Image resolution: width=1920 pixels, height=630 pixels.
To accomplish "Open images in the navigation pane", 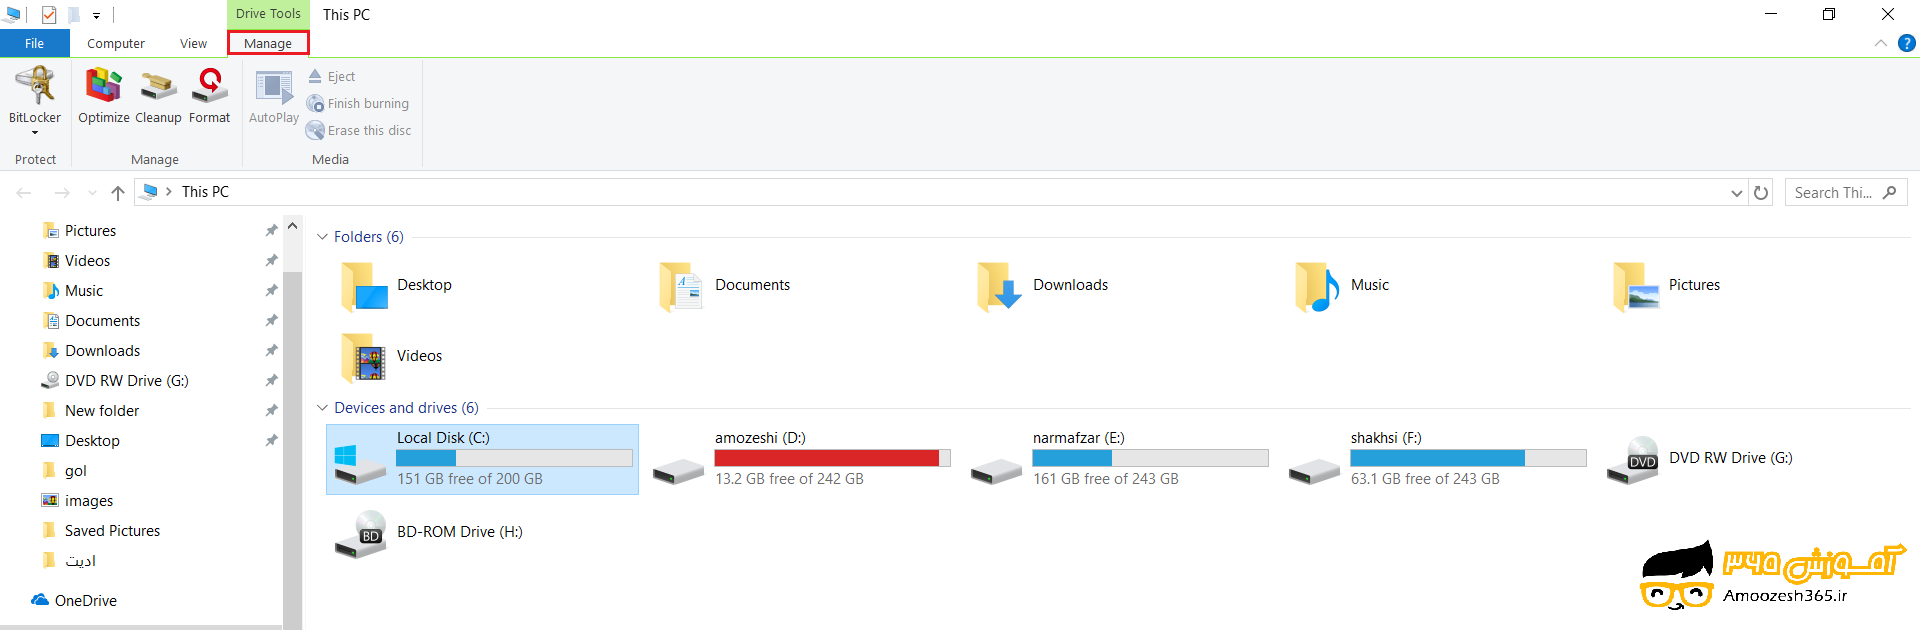I will [x=88, y=501].
